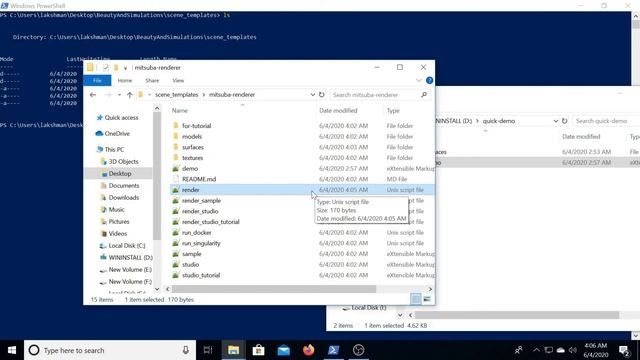Go up one folder level arrow

pyautogui.click(x=129, y=95)
